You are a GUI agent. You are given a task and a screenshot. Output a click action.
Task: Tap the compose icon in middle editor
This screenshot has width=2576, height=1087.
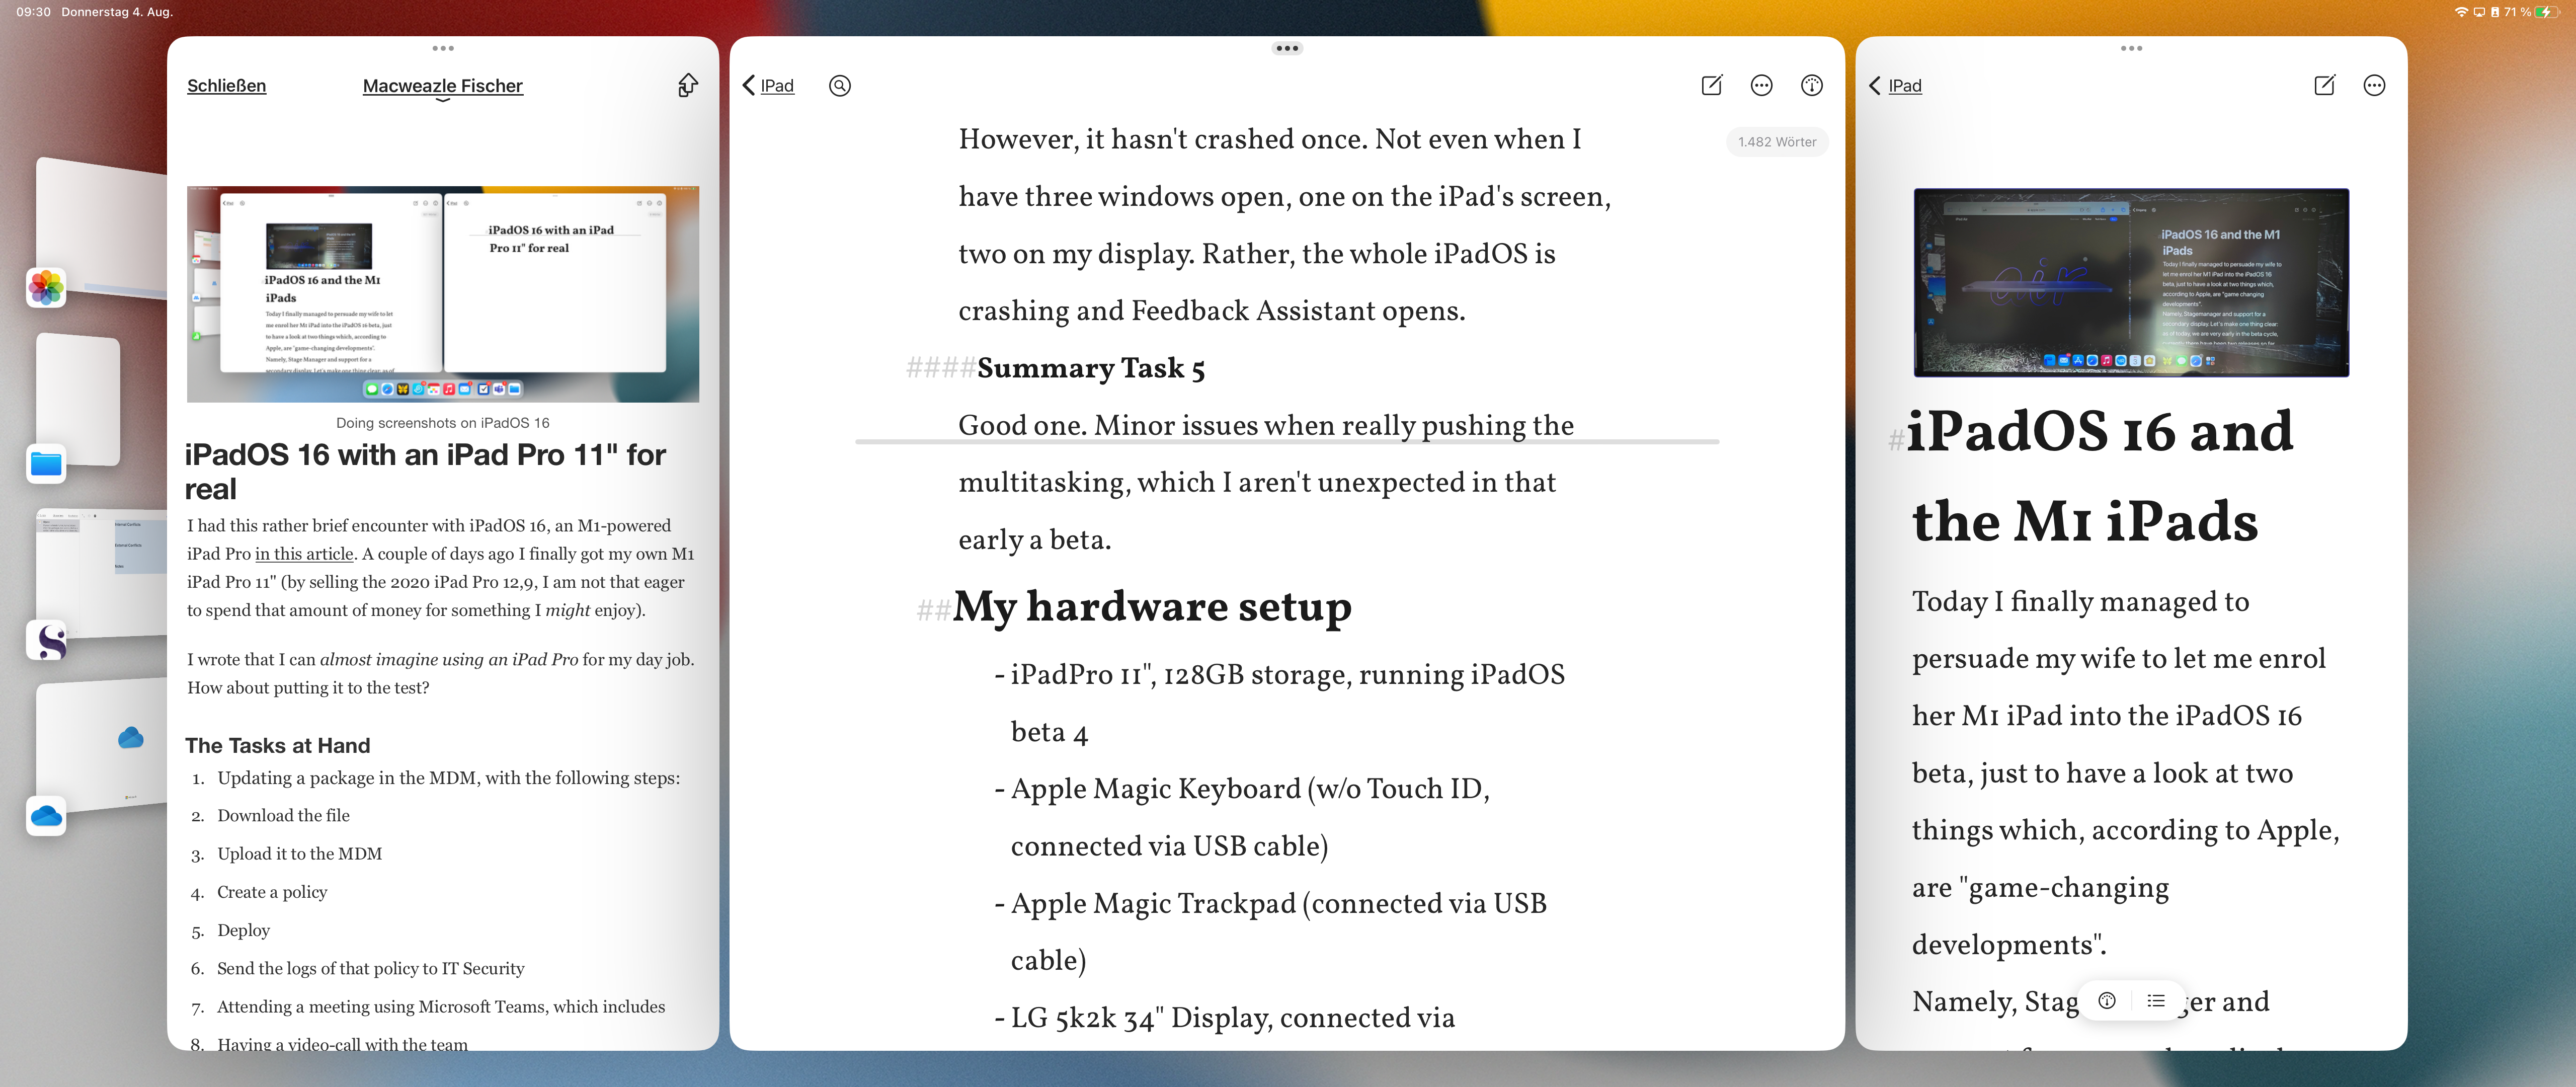[1711, 85]
